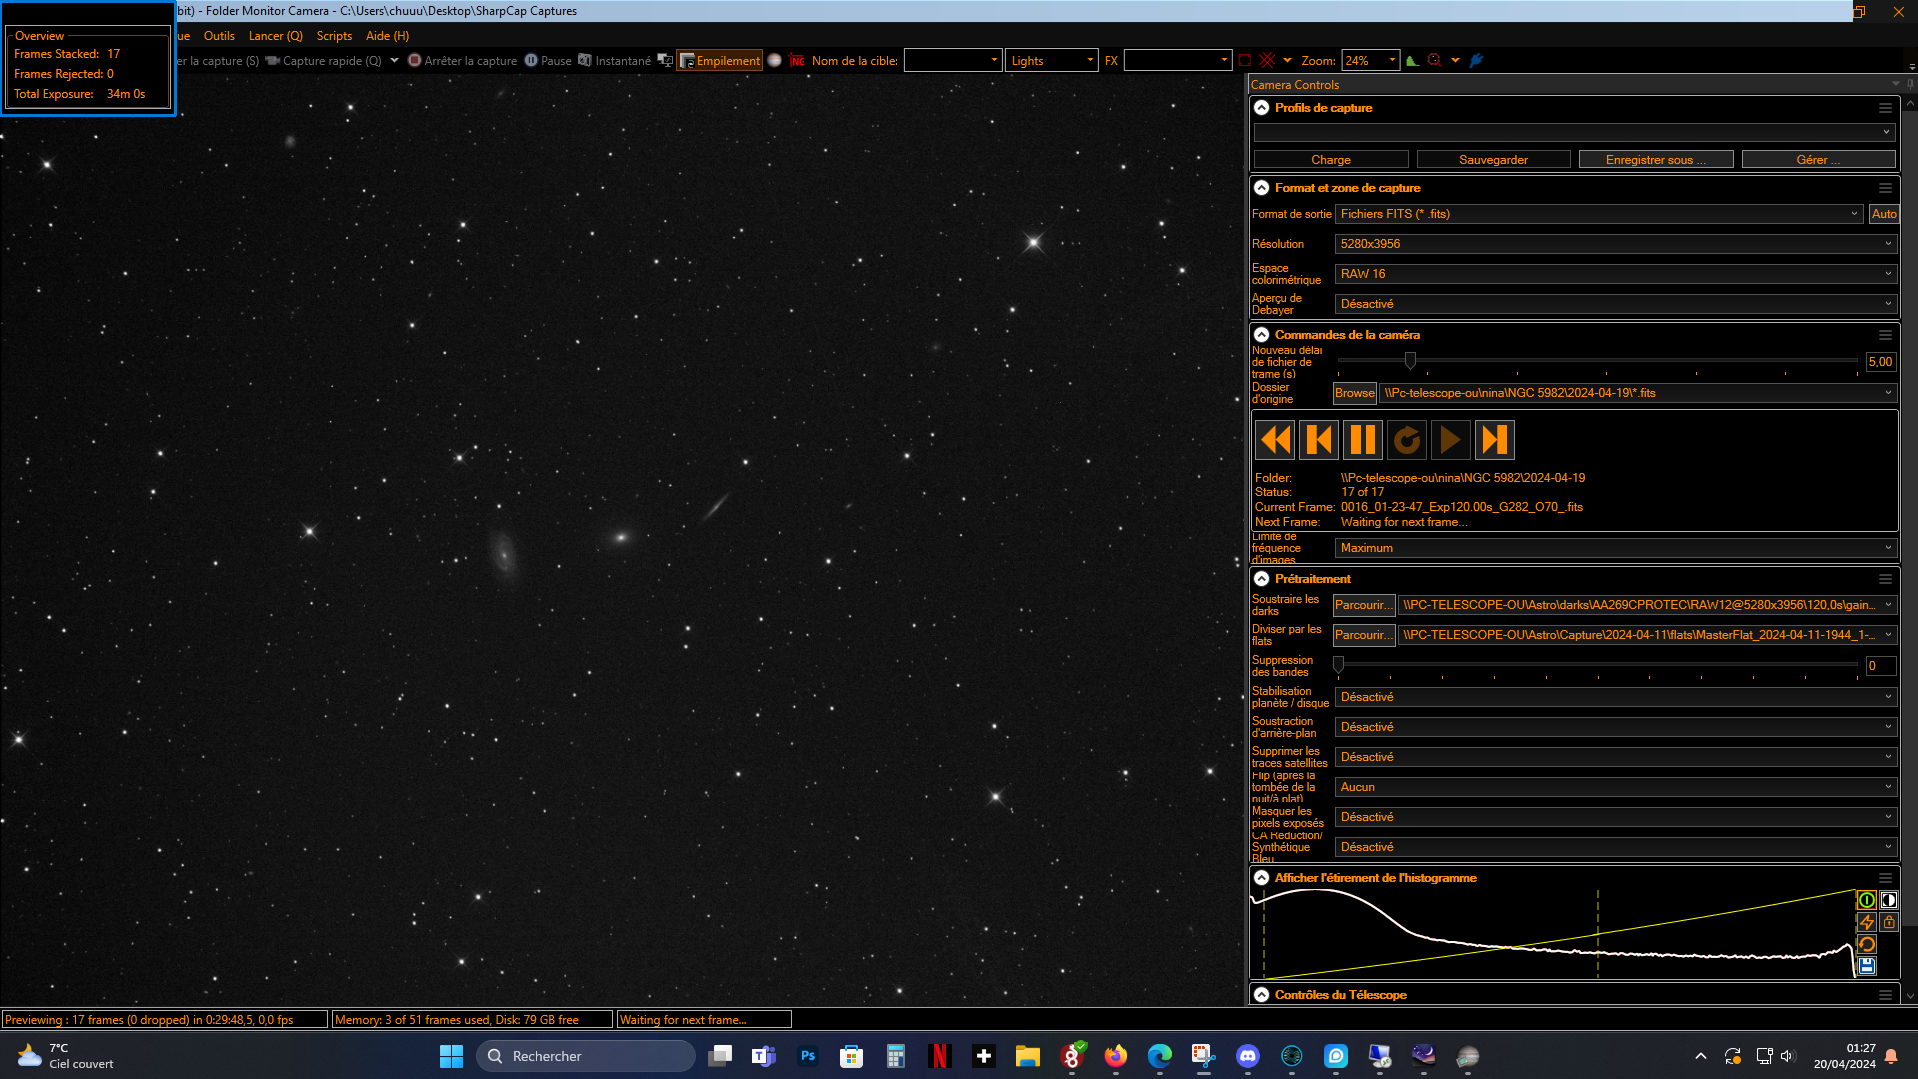Skip to the next frame button
This screenshot has height=1079, width=1918.
coord(1495,440)
